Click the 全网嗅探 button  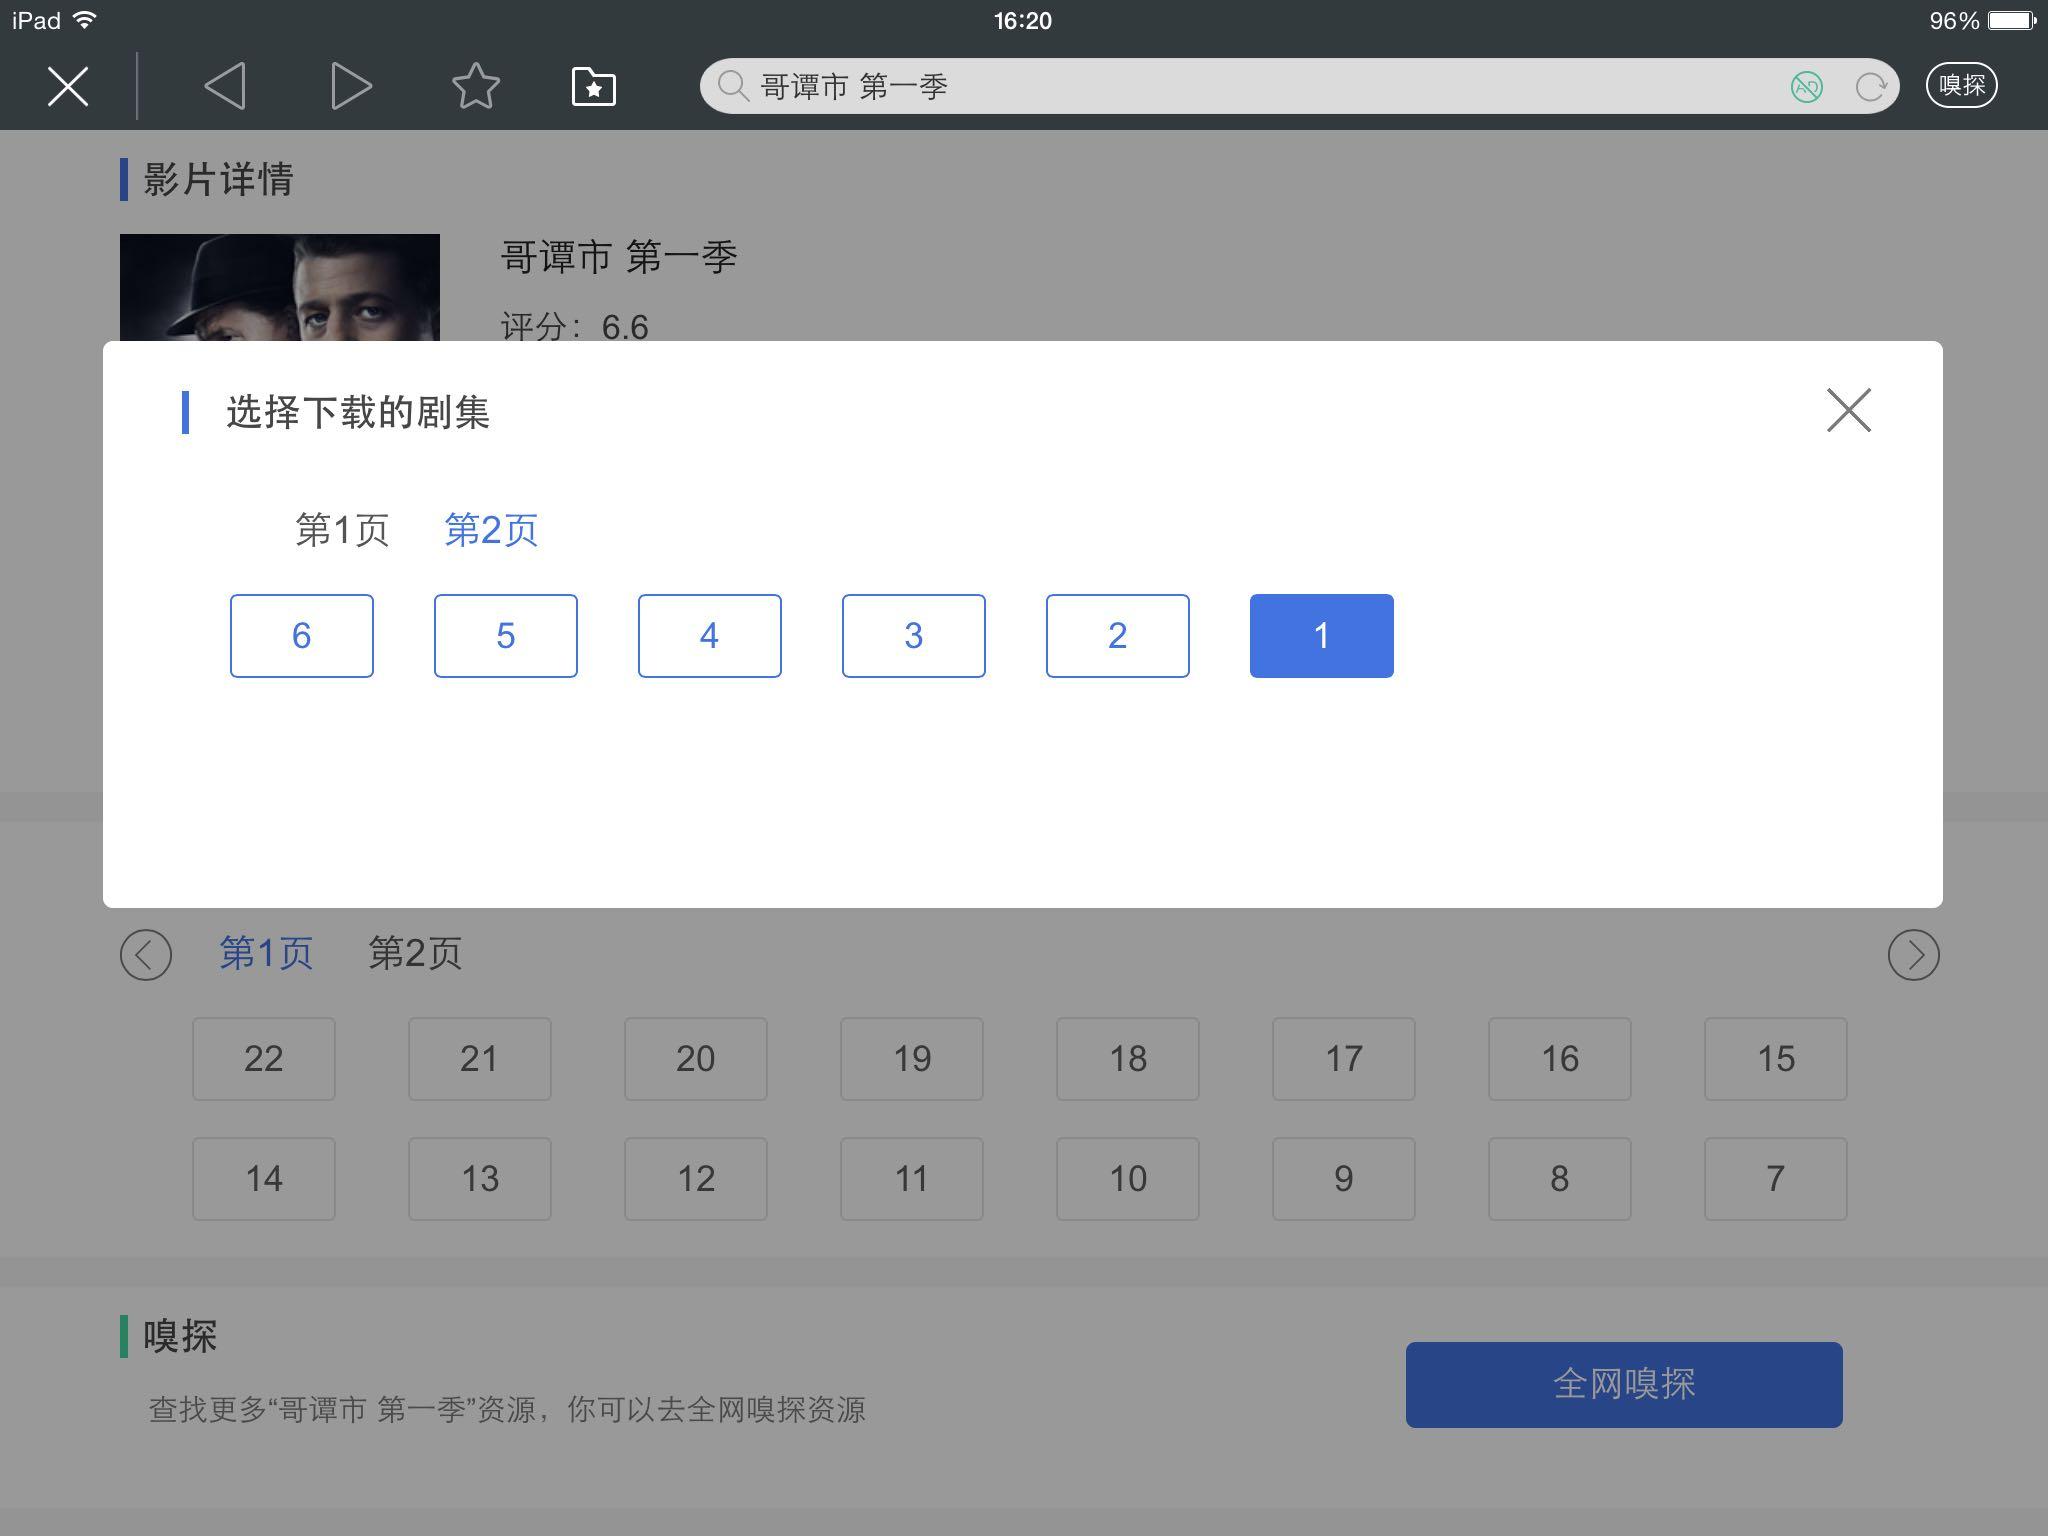(x=1623, y=1383)
